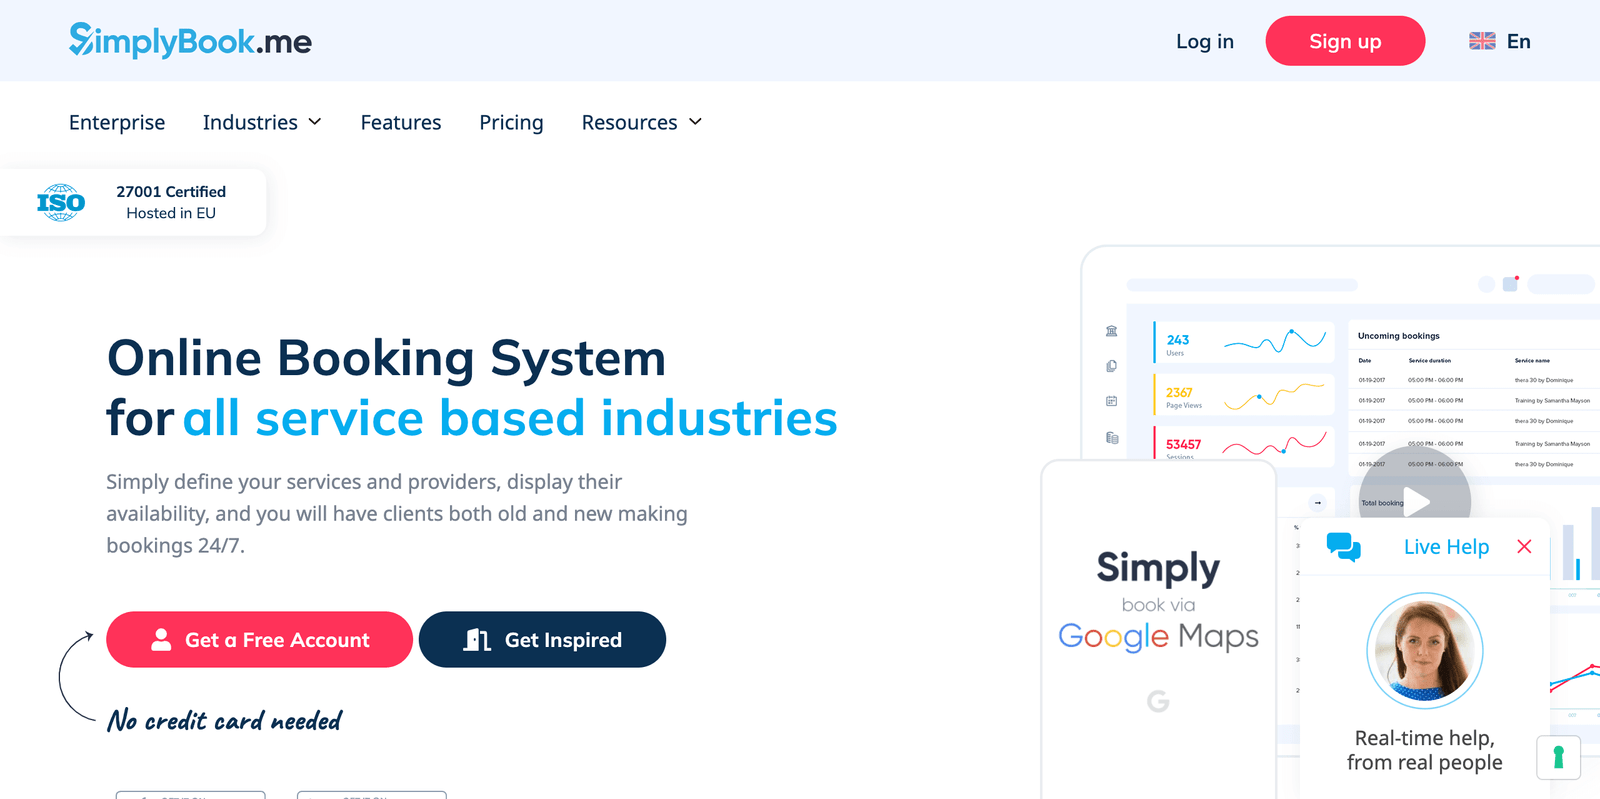Expand the Industries dropdown menu
Image resolution: width=1600 pixels, height=799 pixels.
(262, 122)
